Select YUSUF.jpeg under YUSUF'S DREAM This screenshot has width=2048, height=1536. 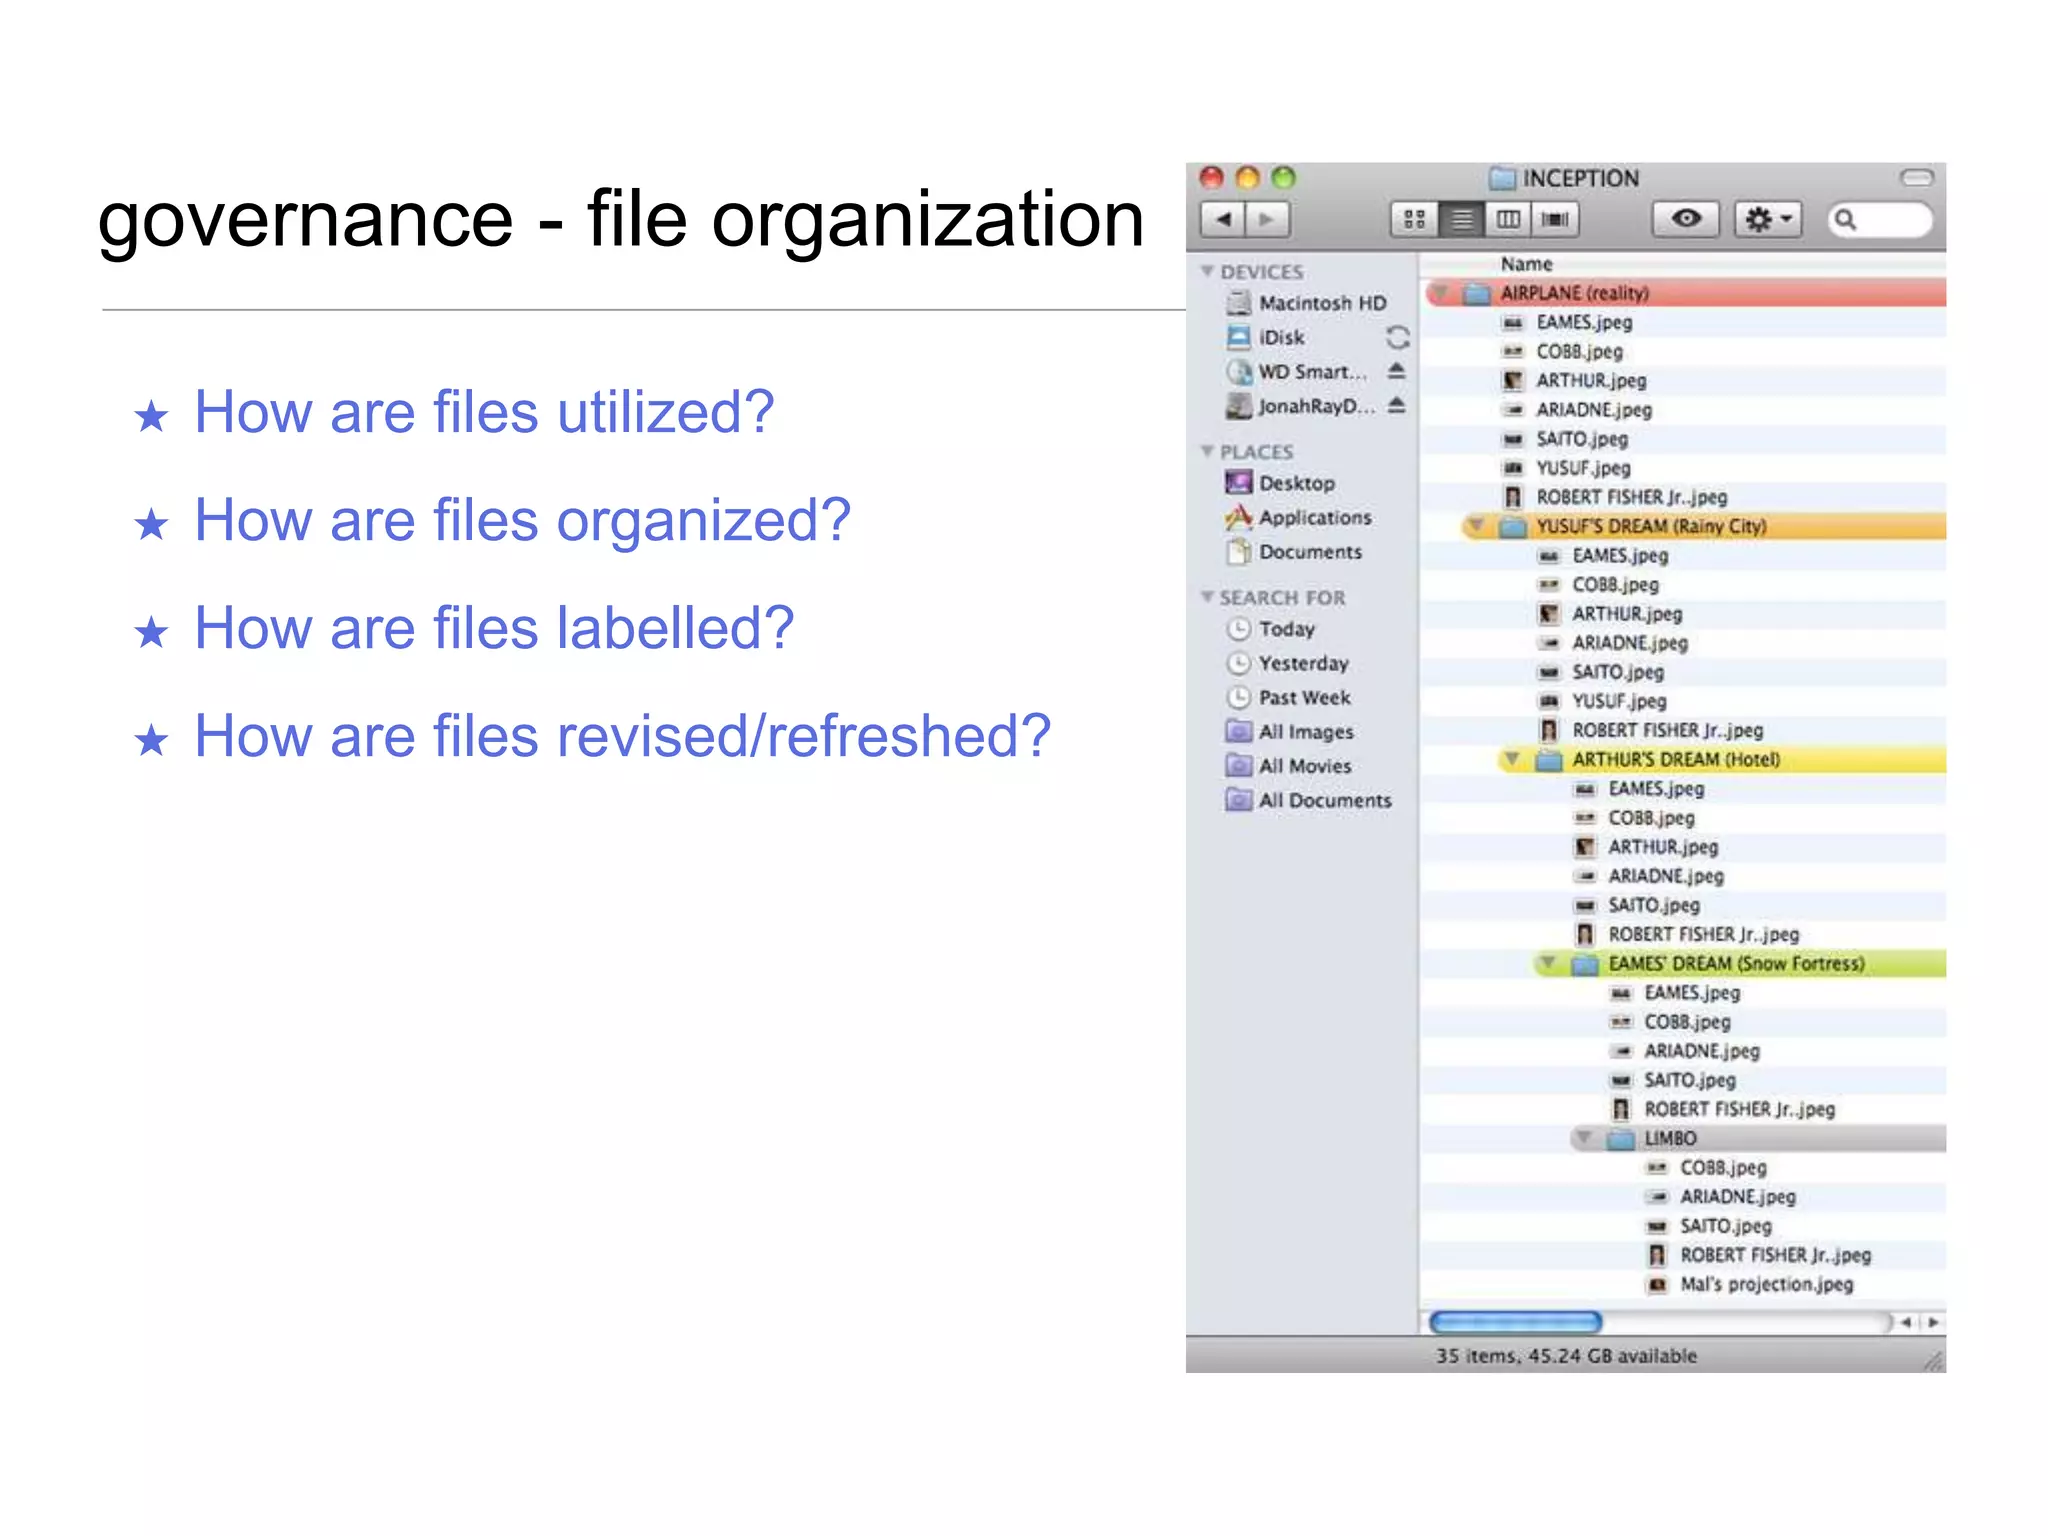pos(1602,701)
